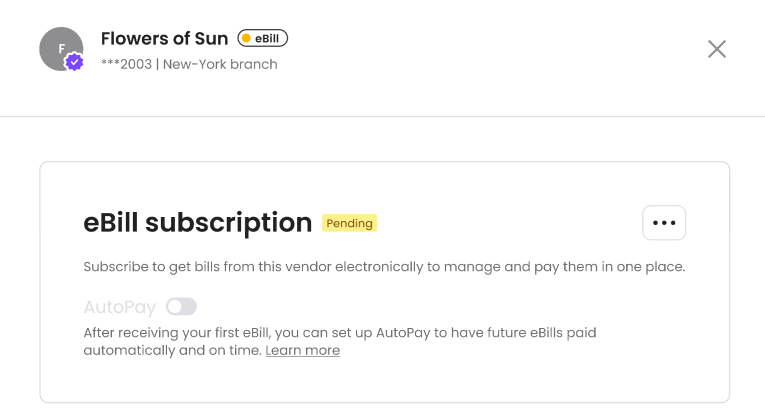Enable the AutoPay toggle switch

click(181, 306)
